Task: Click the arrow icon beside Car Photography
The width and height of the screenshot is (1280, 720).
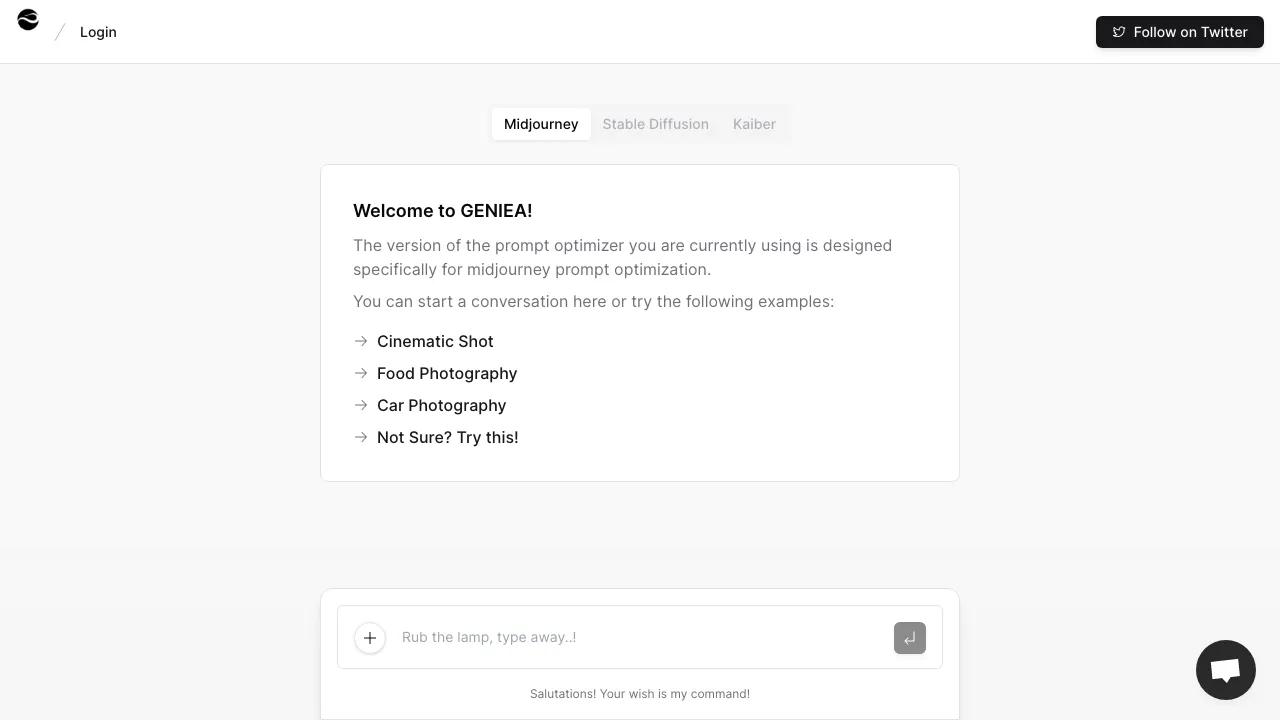Action: click(x=361, y=405)
